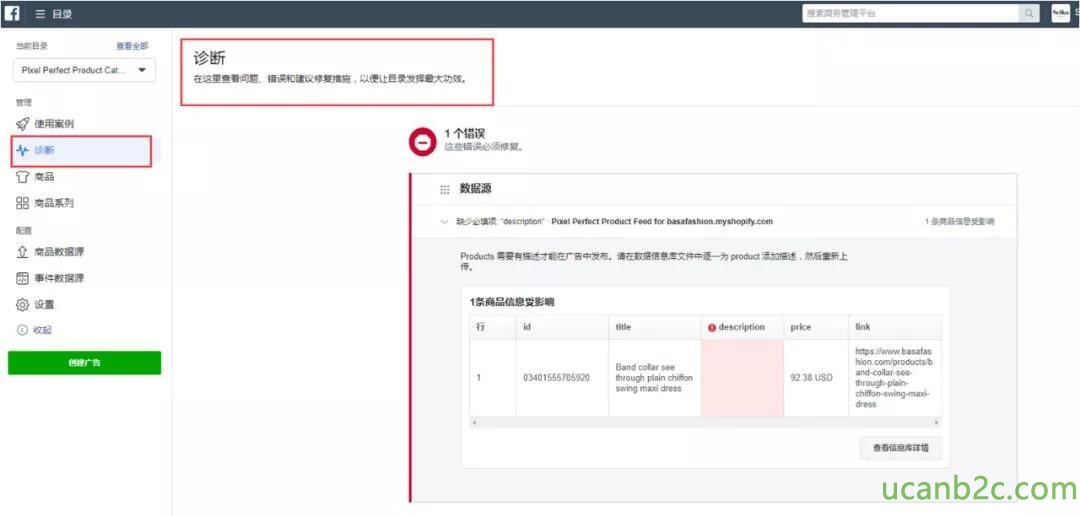1080x516 pixels.
Task: Click the 数据源 section heading
Action: coord(476,189)
